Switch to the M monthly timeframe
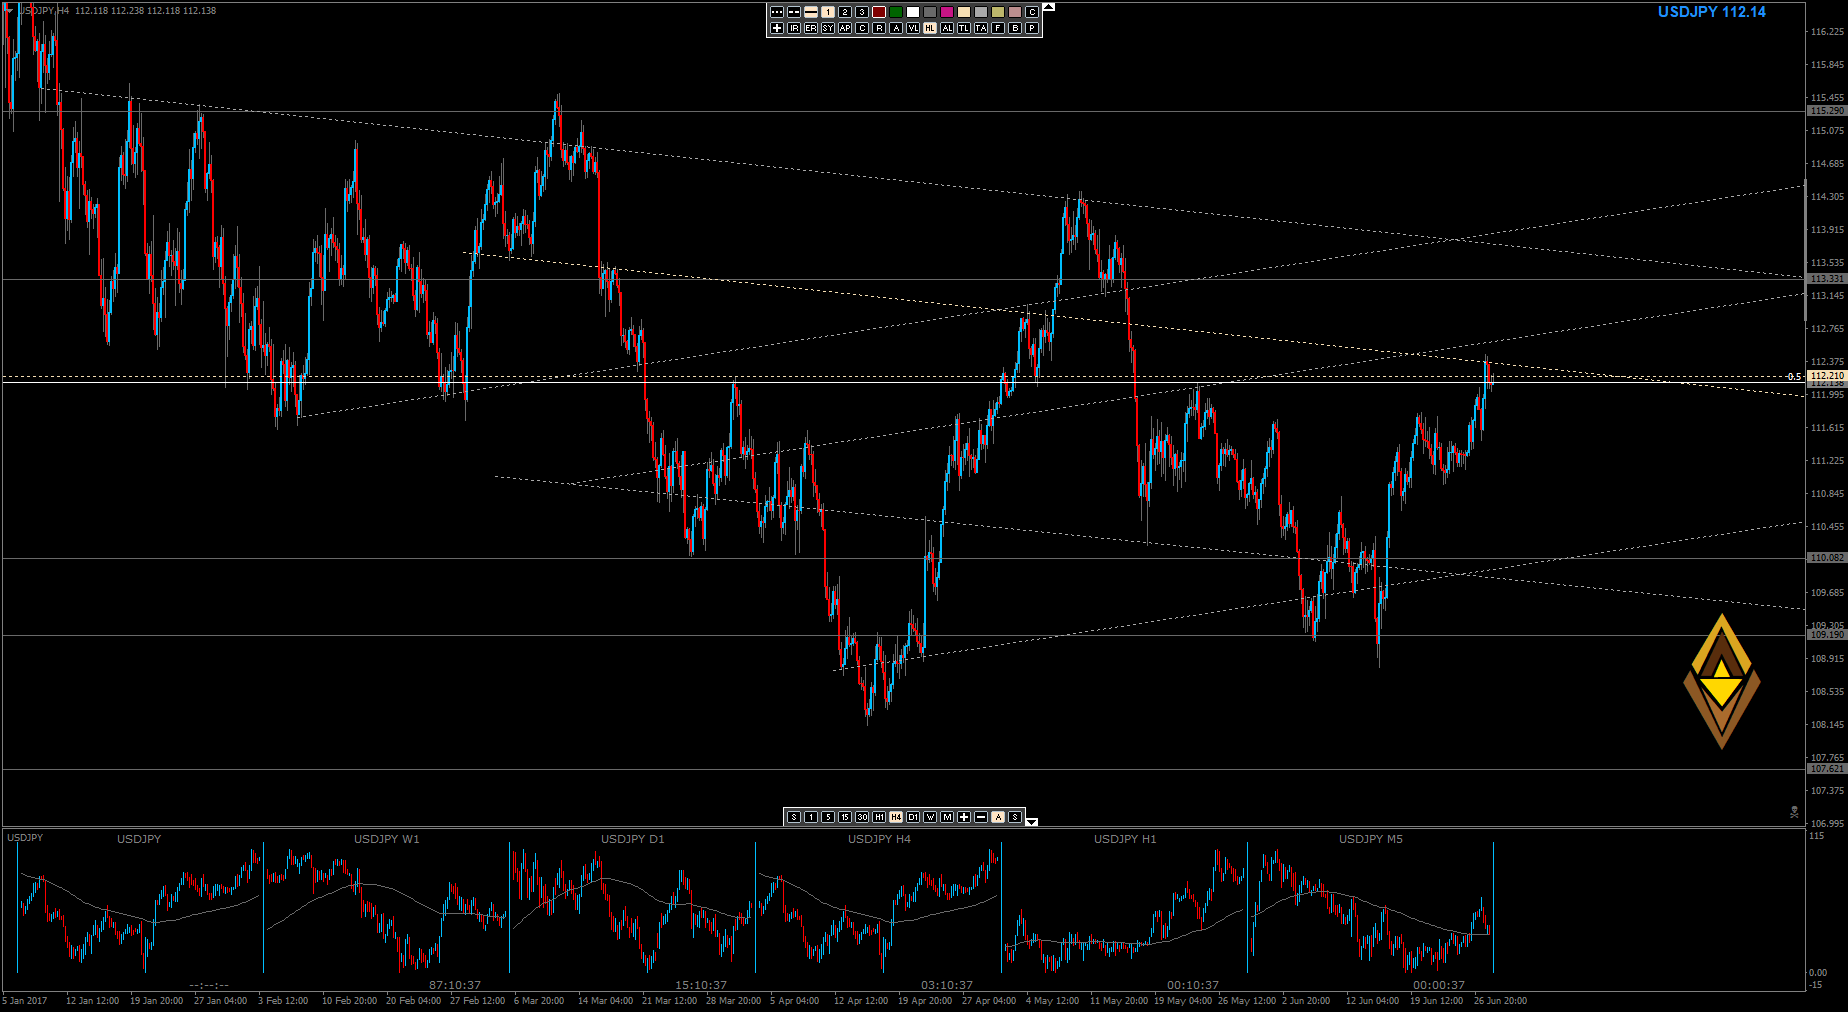The height and width of the screenshot is (1012, 1848). click(947, 817)
